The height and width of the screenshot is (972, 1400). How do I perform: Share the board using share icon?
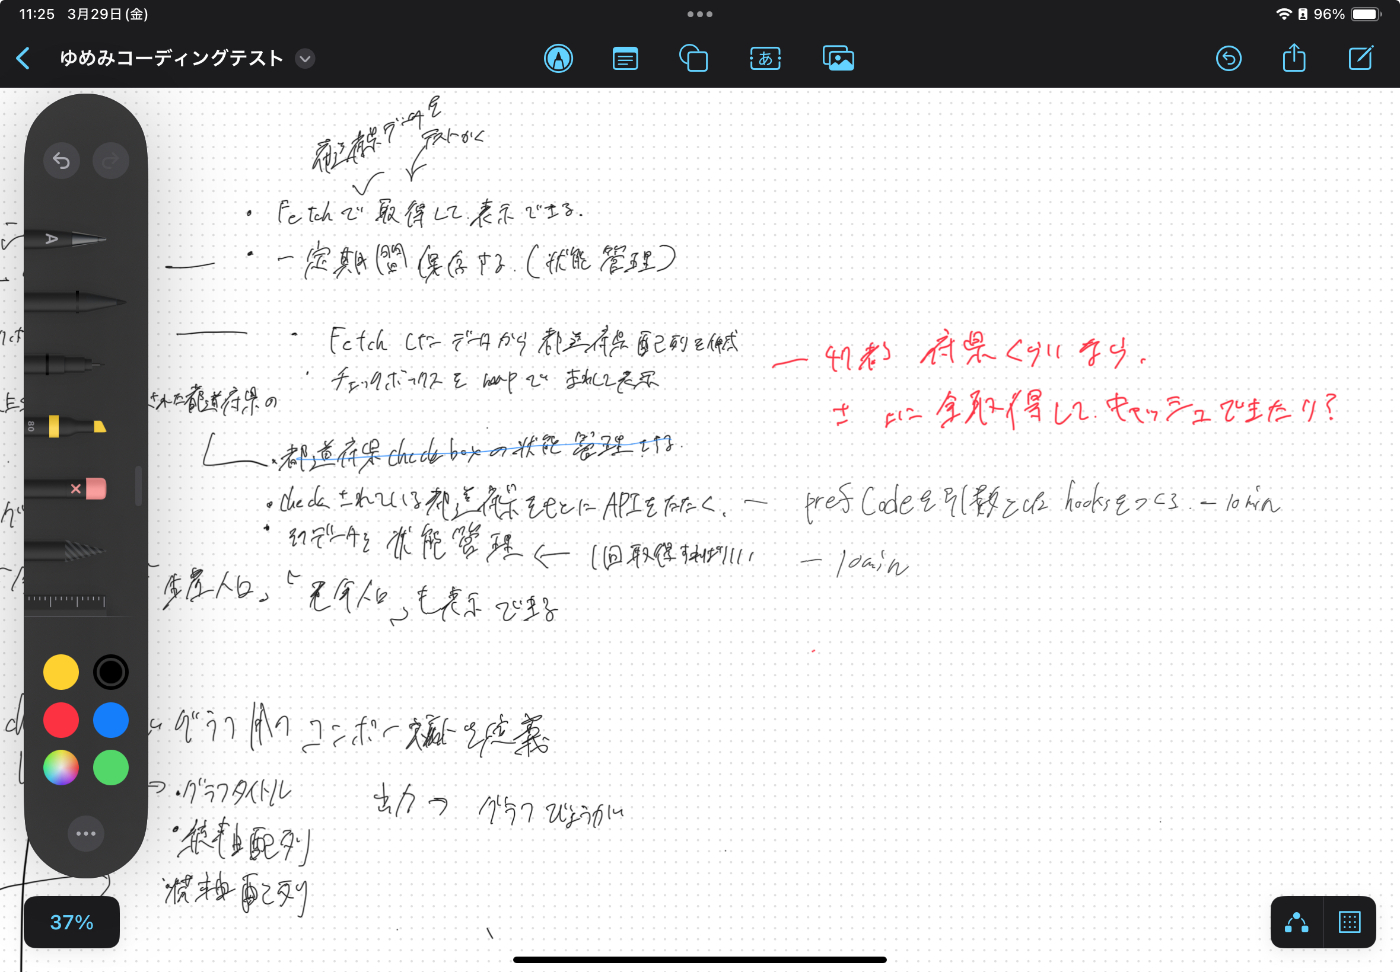[x=1294, y=58]
